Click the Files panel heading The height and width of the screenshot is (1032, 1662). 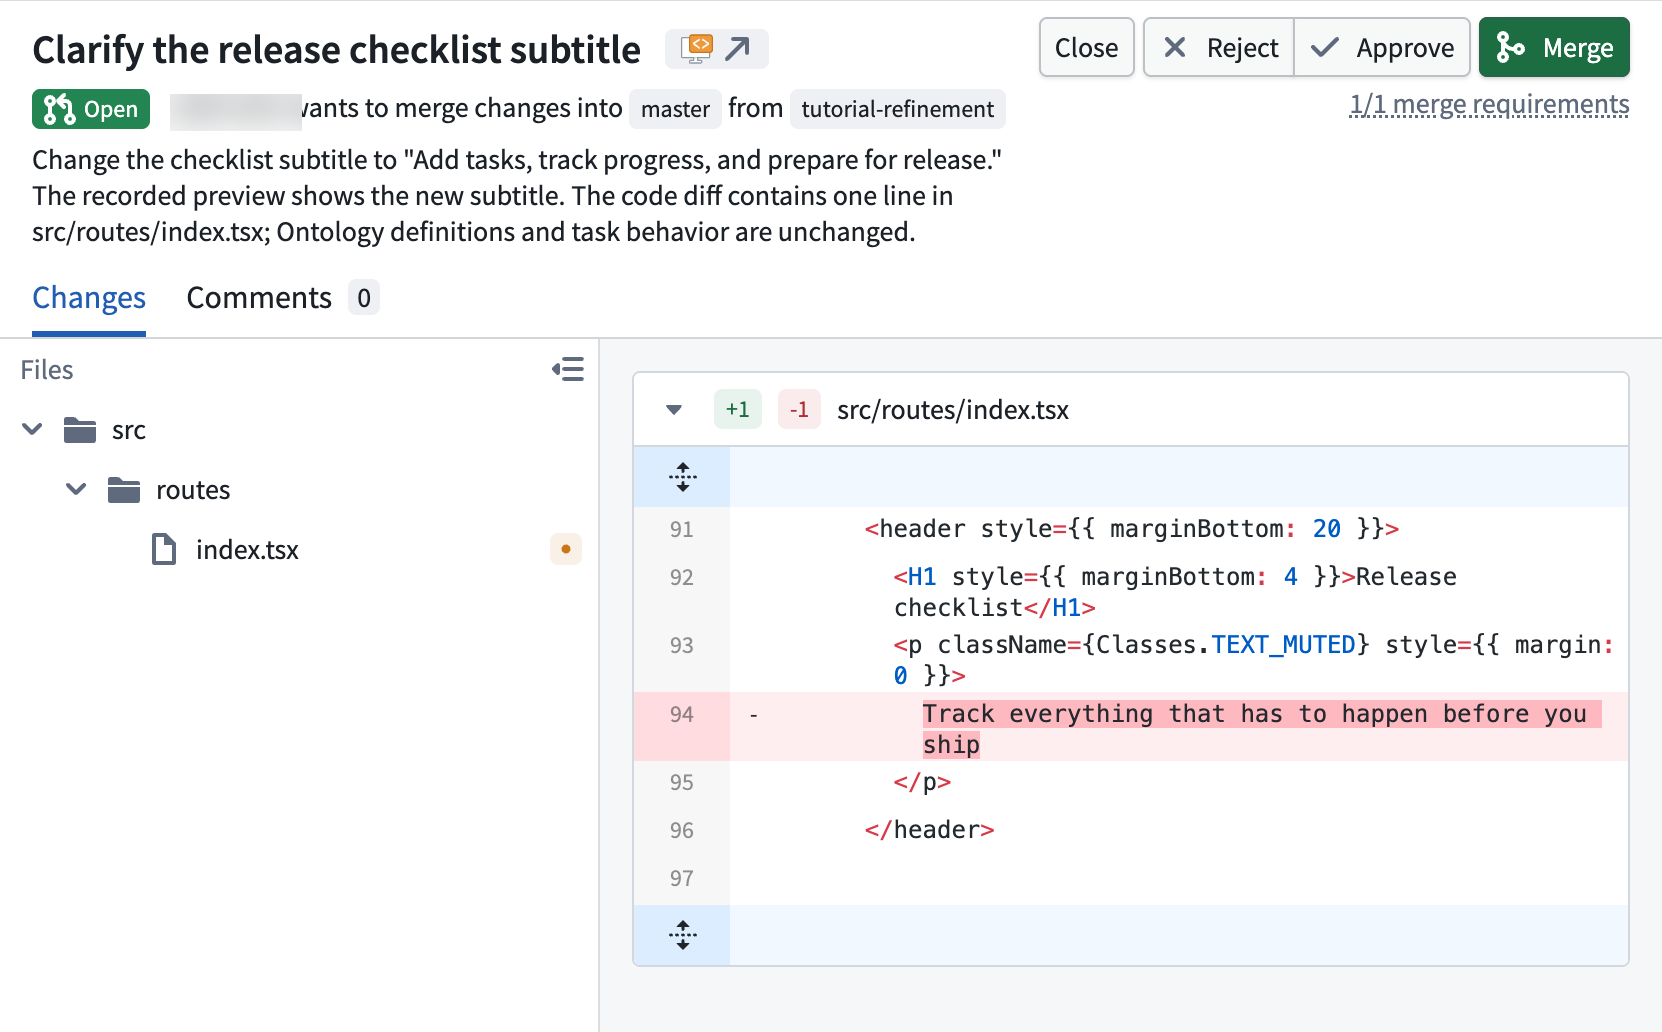pos(47,370)
